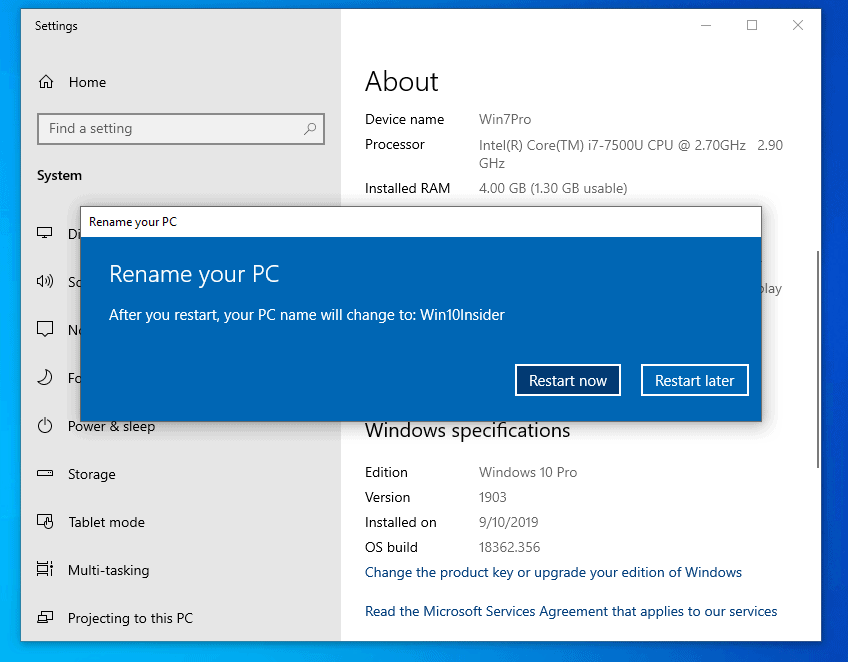Open the Change the product key link
The image size is (848, 662).
[x=553, y=572]
